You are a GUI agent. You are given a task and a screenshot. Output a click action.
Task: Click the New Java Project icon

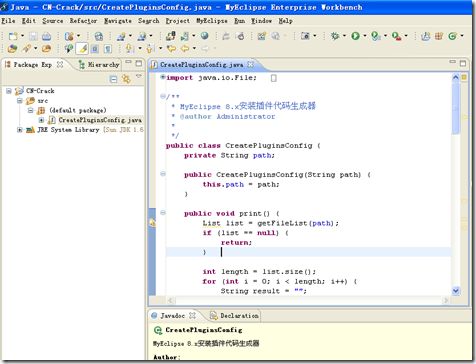[425, 36]
